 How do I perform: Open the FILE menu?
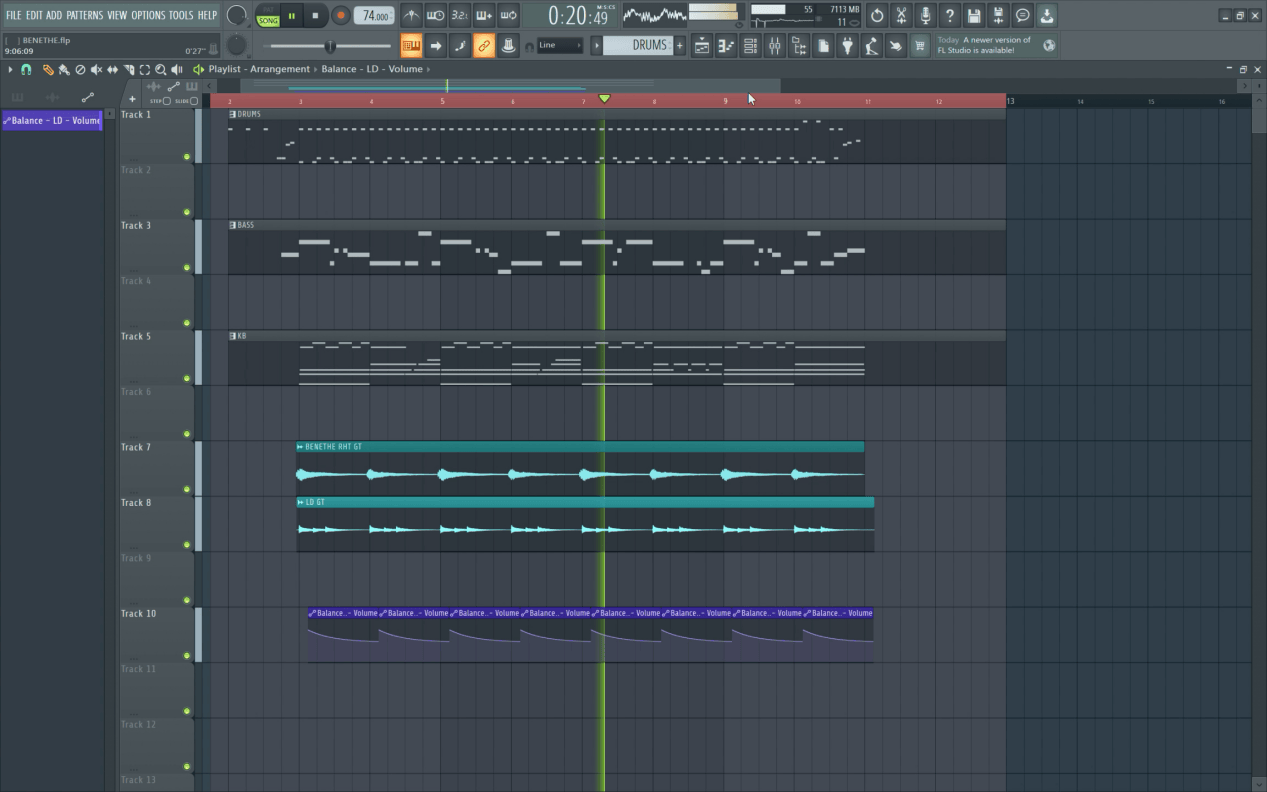tap(13, 15)
